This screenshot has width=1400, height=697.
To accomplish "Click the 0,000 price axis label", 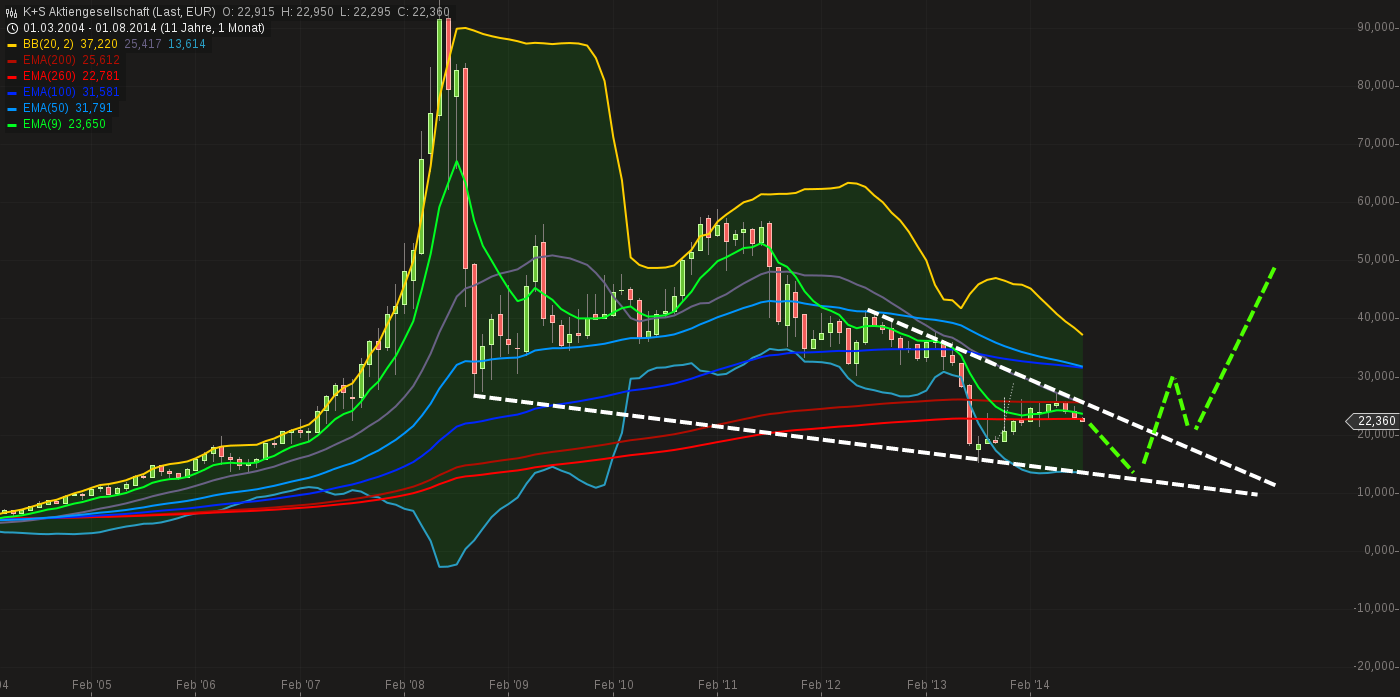I will click(x=1379, y=550).
